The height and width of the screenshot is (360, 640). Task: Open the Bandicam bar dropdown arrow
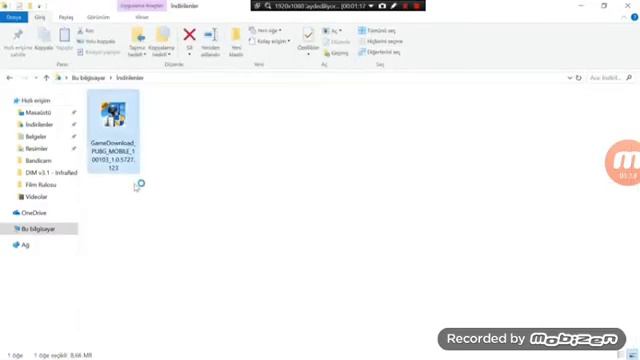tap(371, 6)
